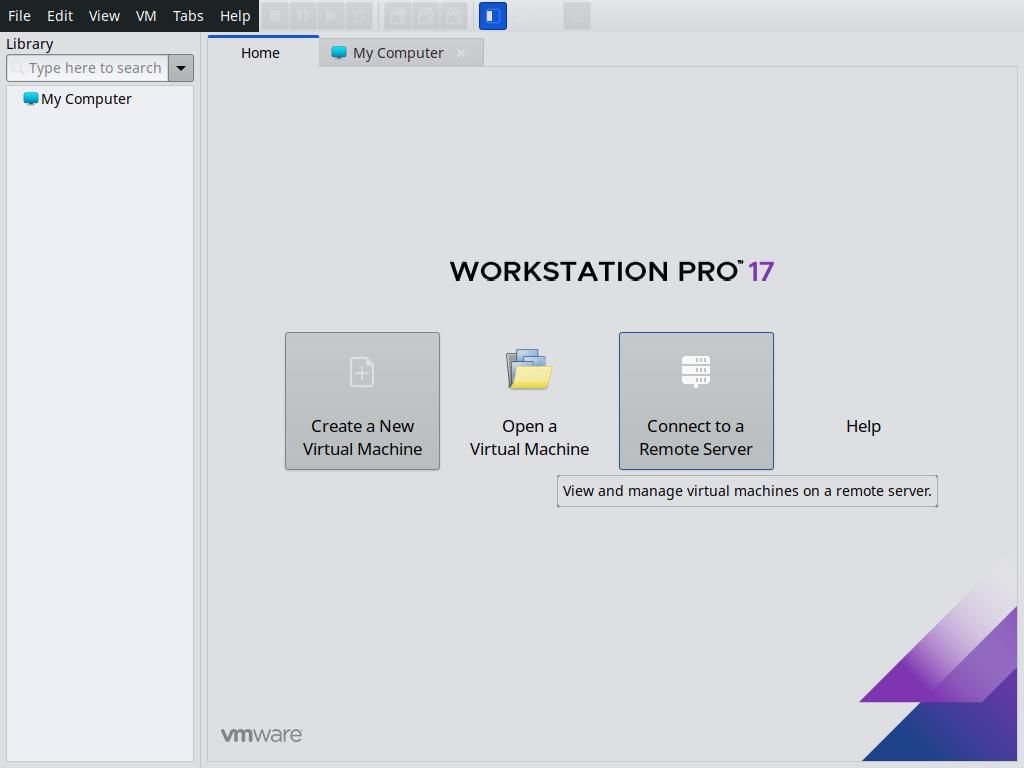
Task: Open the File menu
Action: (19, 16)
